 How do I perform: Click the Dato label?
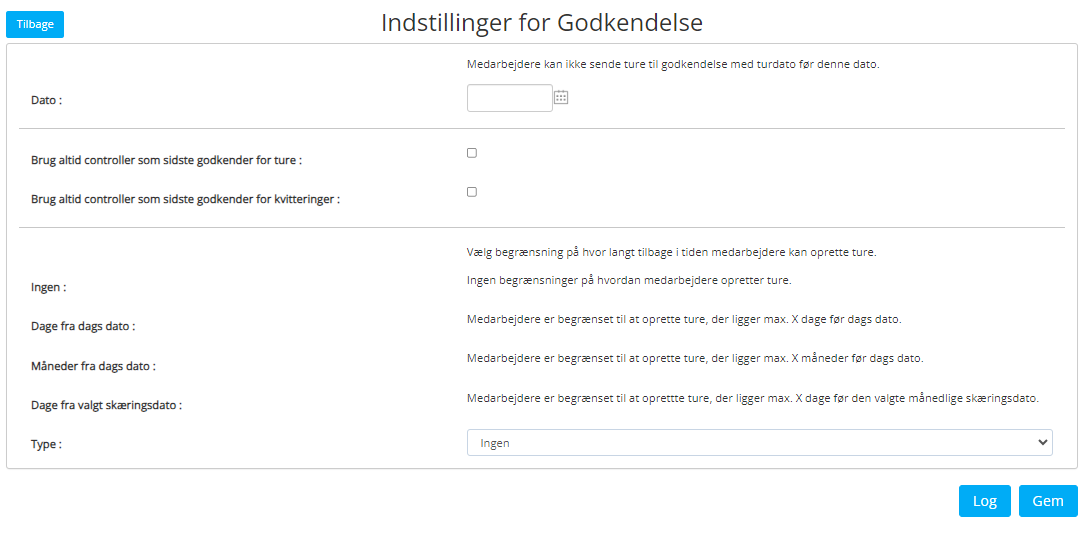pos(46,100)
